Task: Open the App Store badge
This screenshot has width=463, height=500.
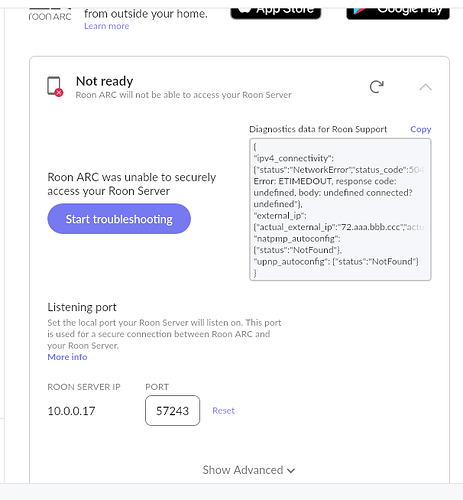Action: point(276,11)
